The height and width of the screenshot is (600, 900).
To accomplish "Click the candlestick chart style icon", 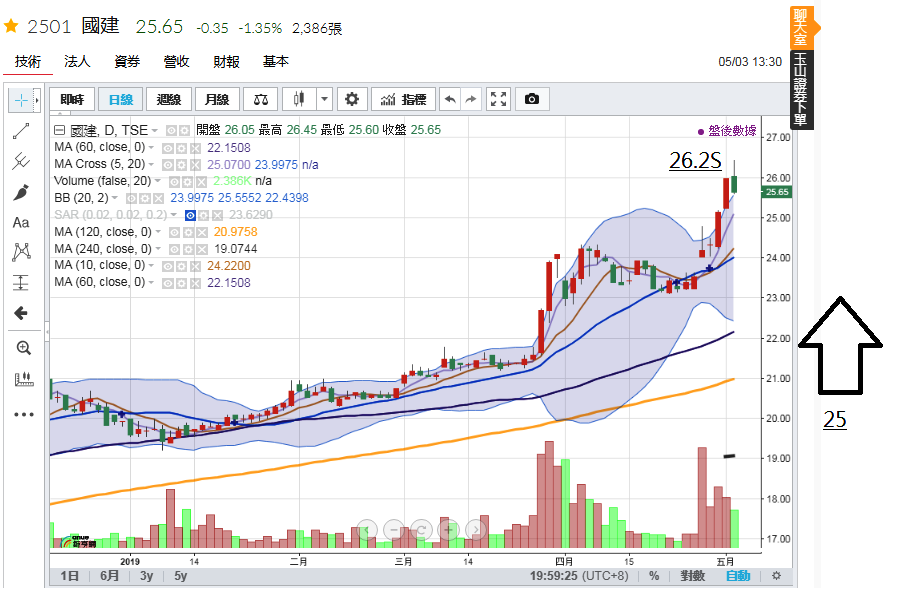I will 299,99.
